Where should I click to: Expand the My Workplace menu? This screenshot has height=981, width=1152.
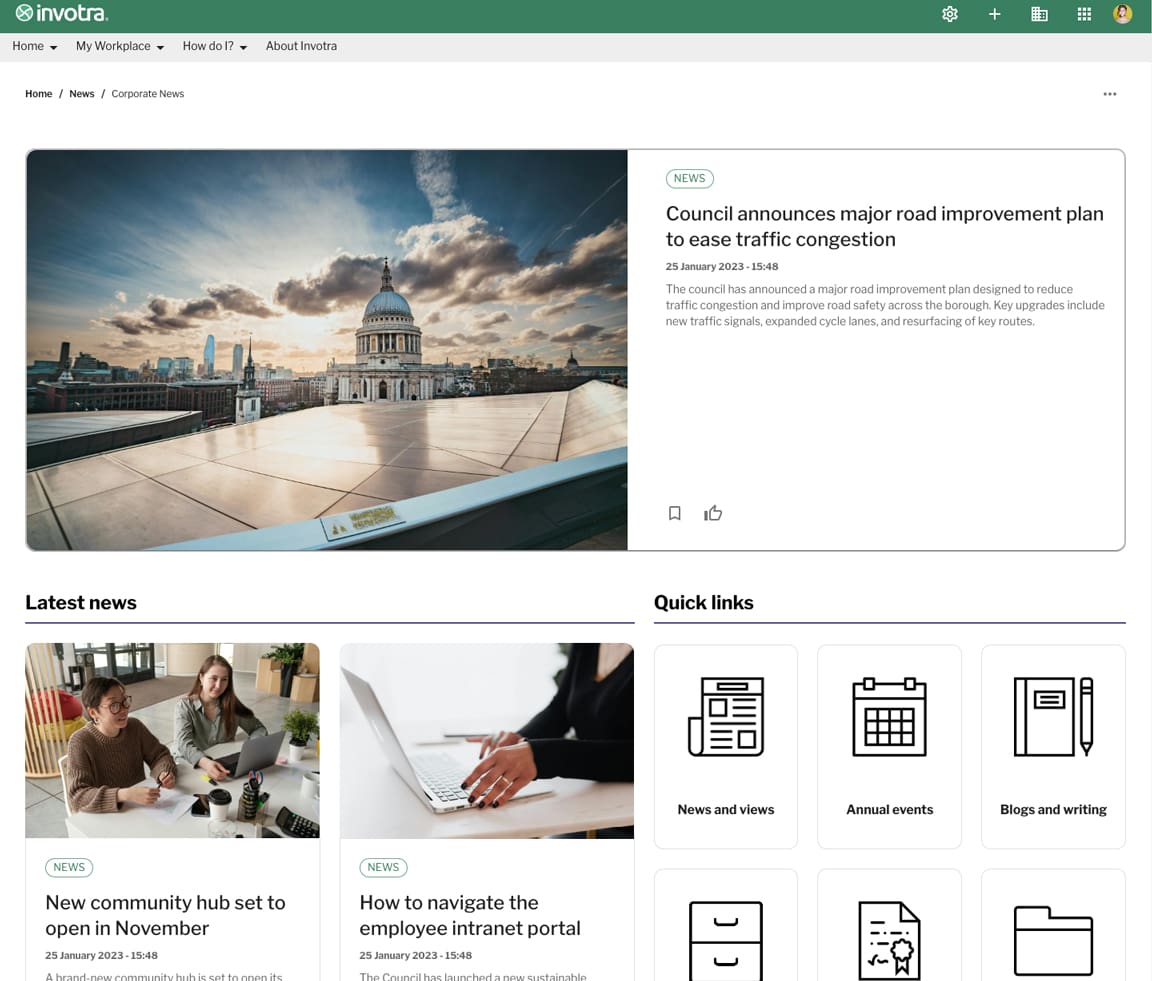coord(119,46)
